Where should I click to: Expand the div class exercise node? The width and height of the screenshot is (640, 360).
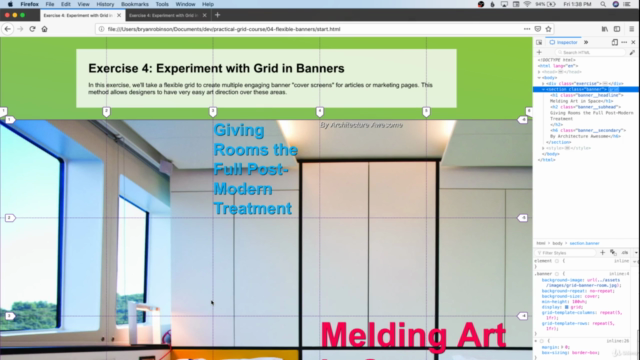(x=543, y=84)
